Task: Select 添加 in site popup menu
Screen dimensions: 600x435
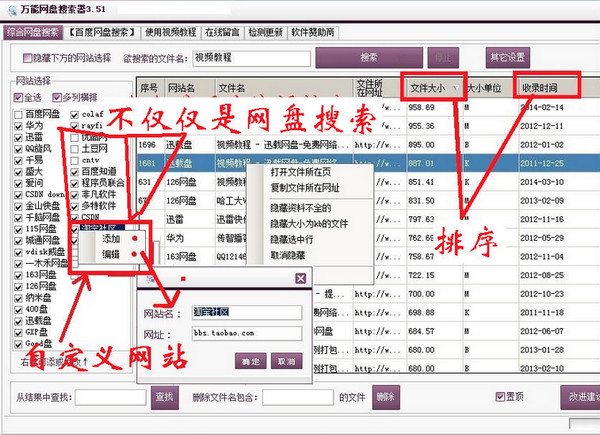Action: 111,239
